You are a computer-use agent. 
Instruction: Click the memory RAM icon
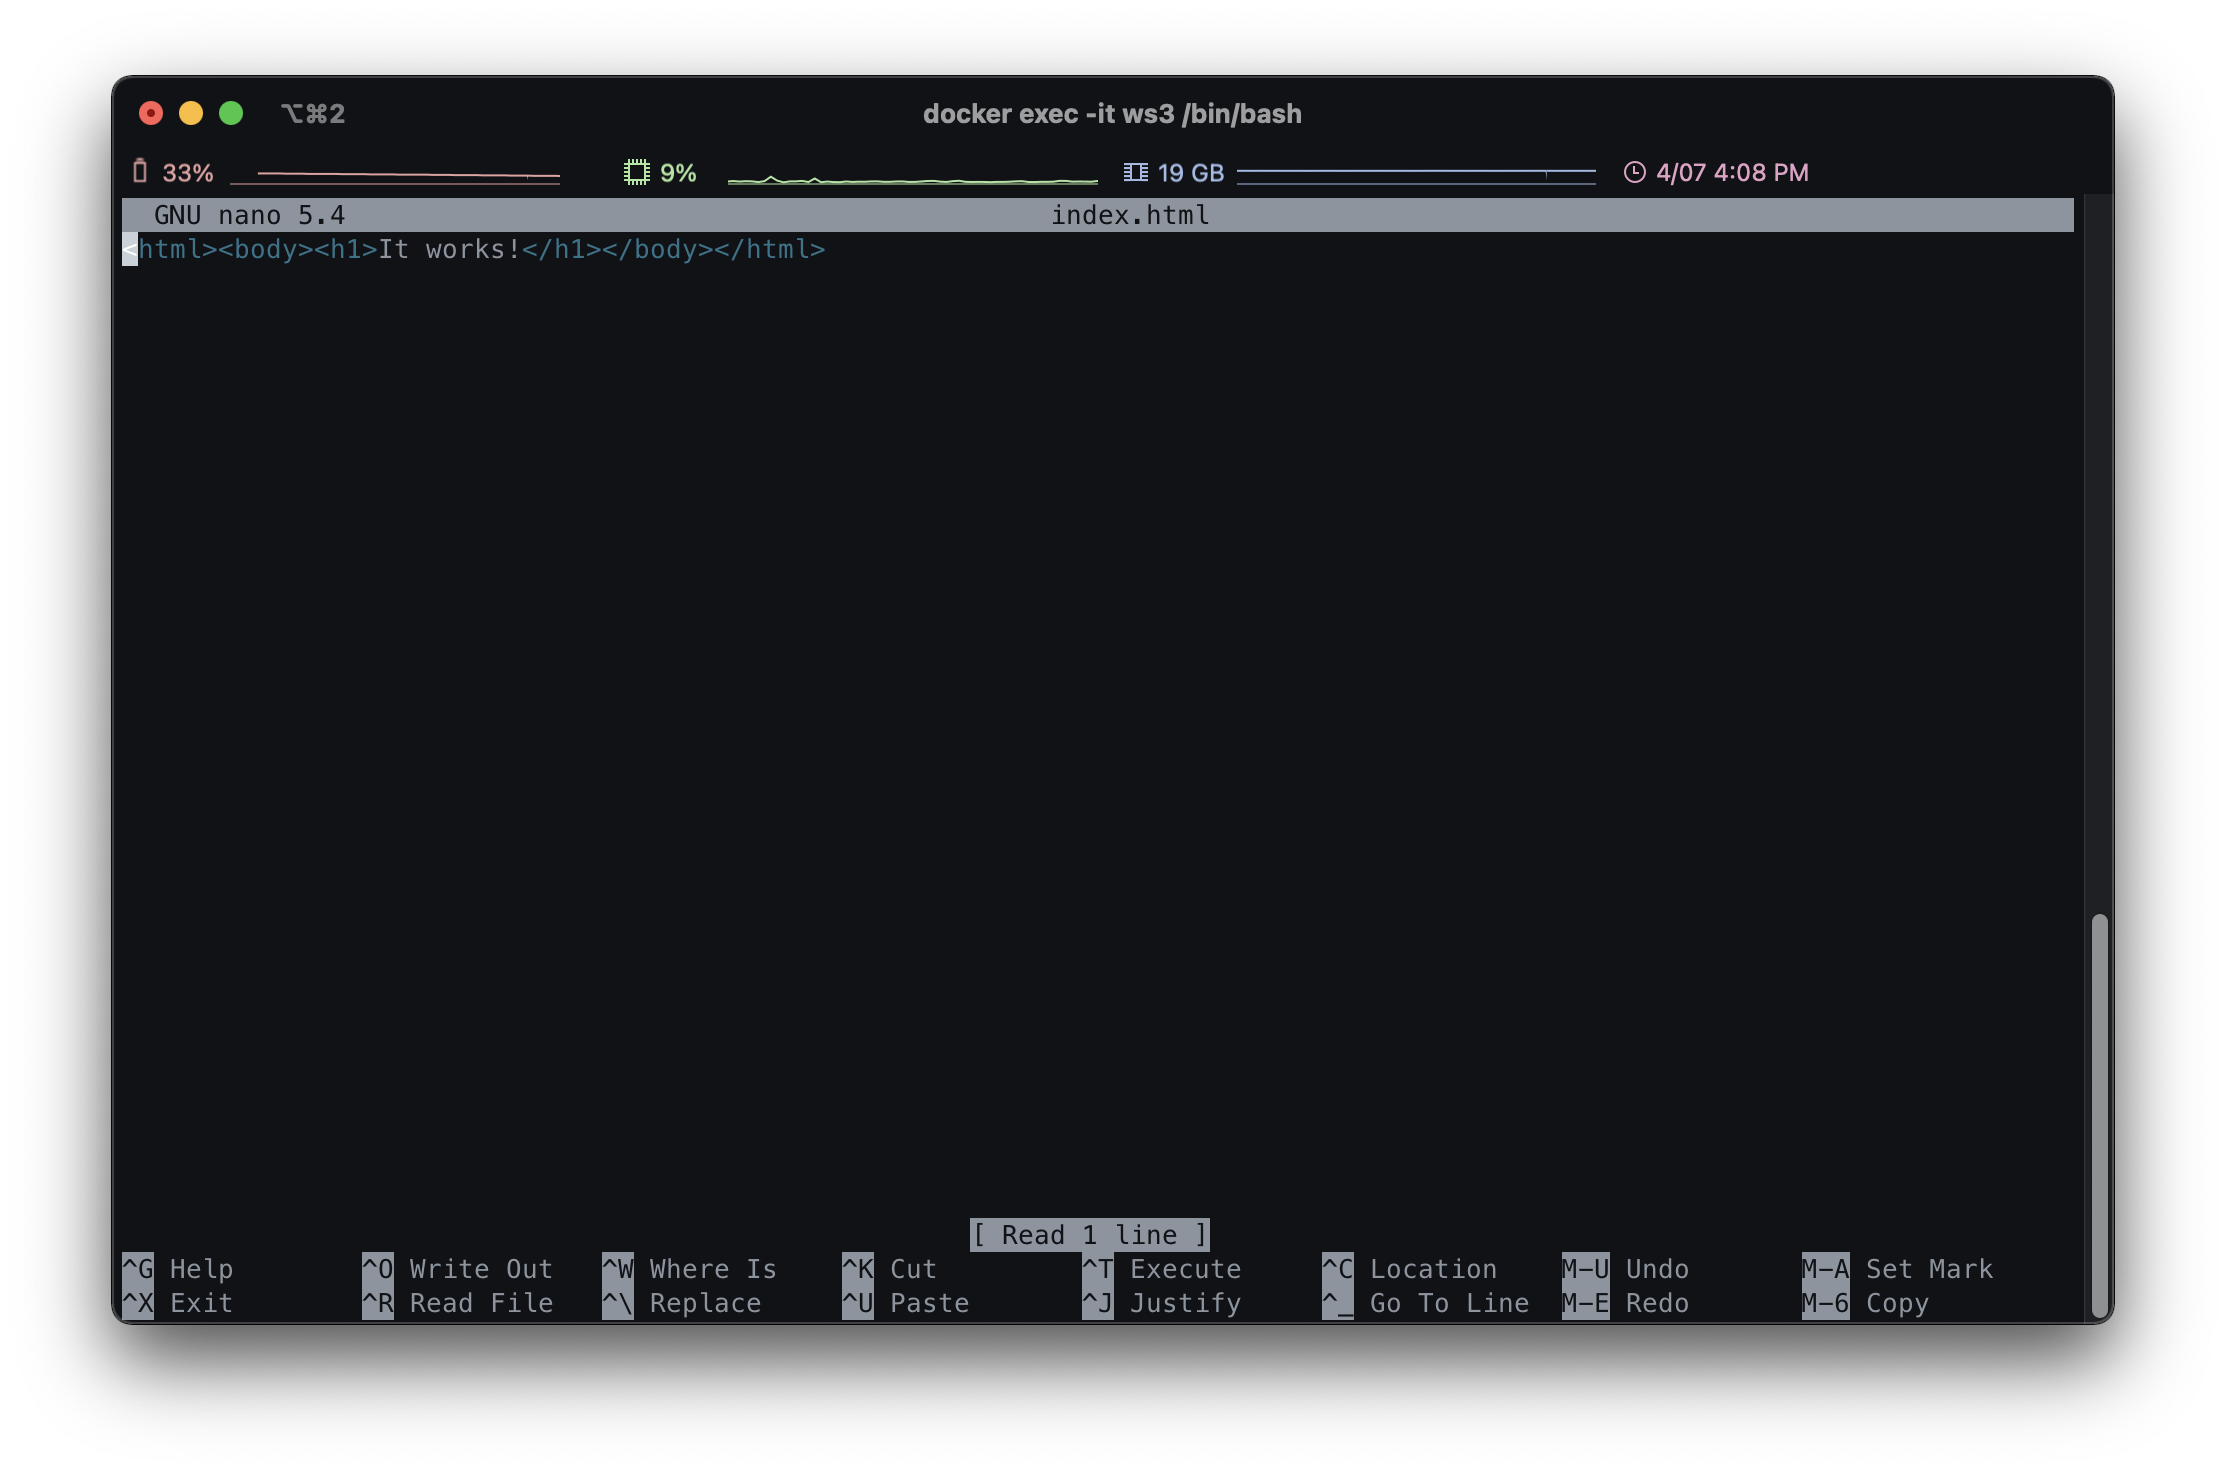(1135, 172)
